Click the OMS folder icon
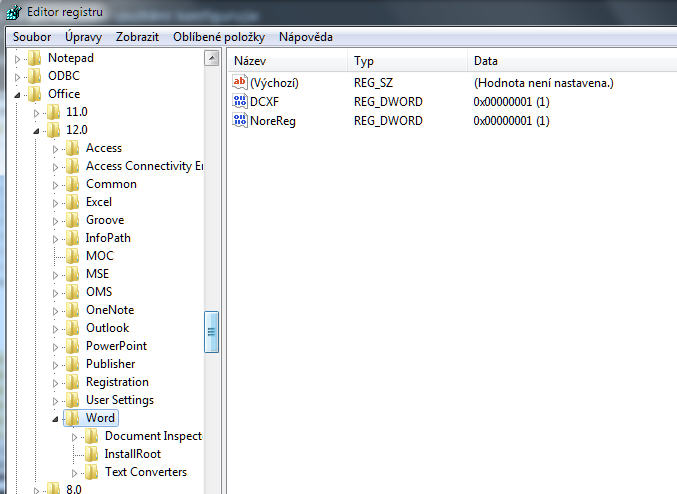This screenshot has width=677, height=494. point(73,292)
